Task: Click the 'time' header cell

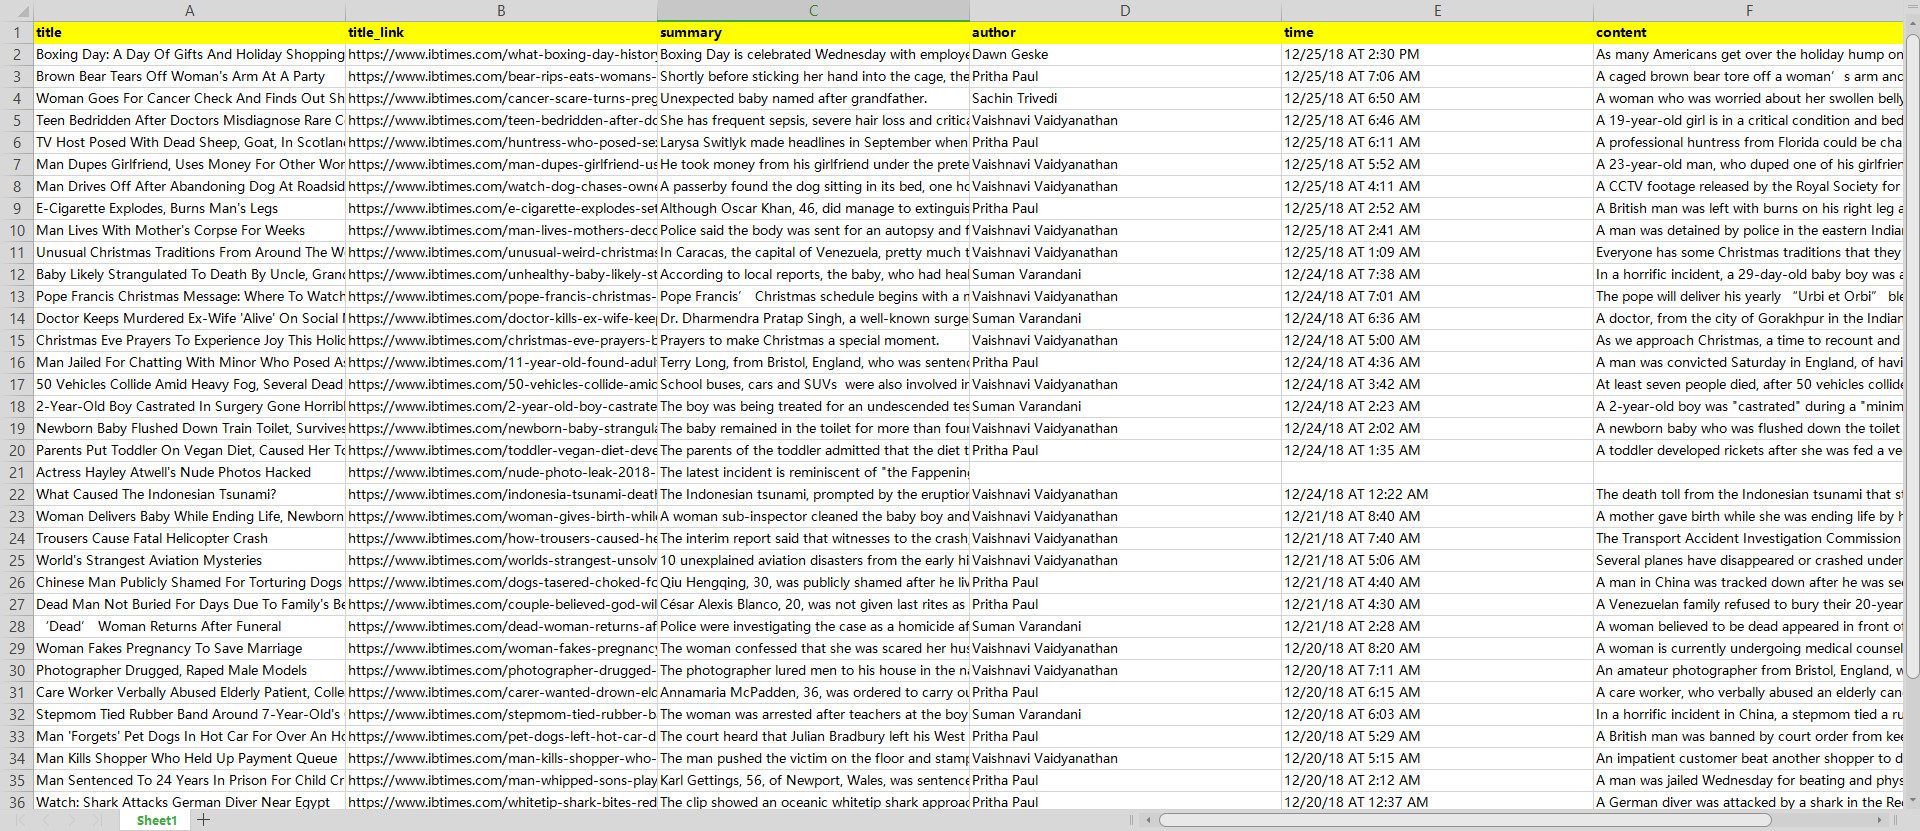Action: tap(1437, 32)
